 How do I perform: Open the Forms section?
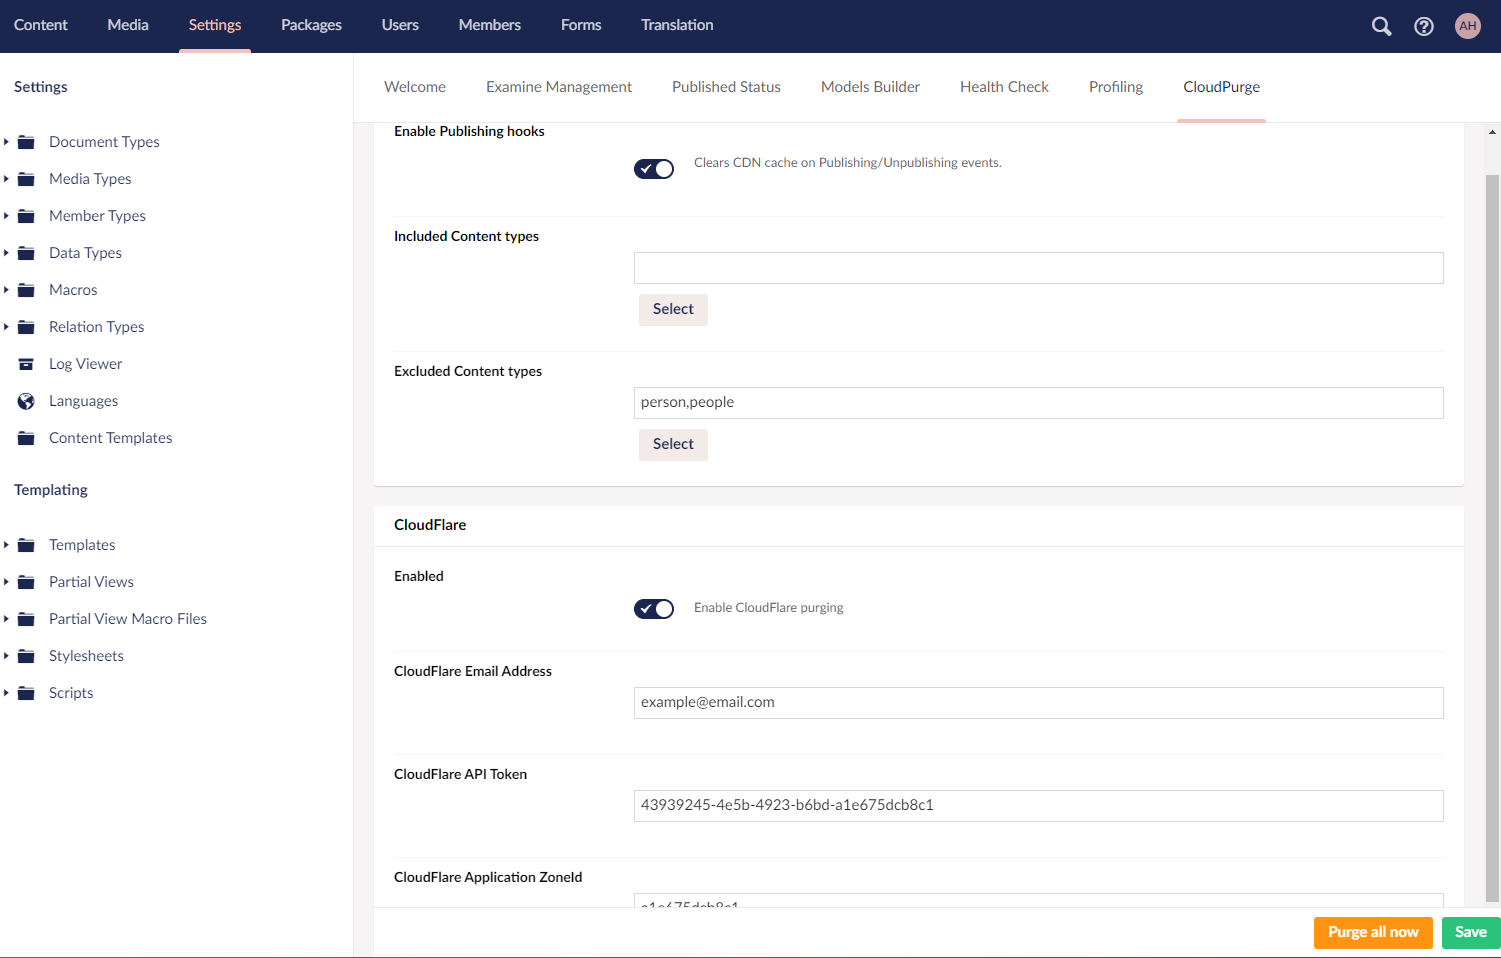click(x=581, y=25)
